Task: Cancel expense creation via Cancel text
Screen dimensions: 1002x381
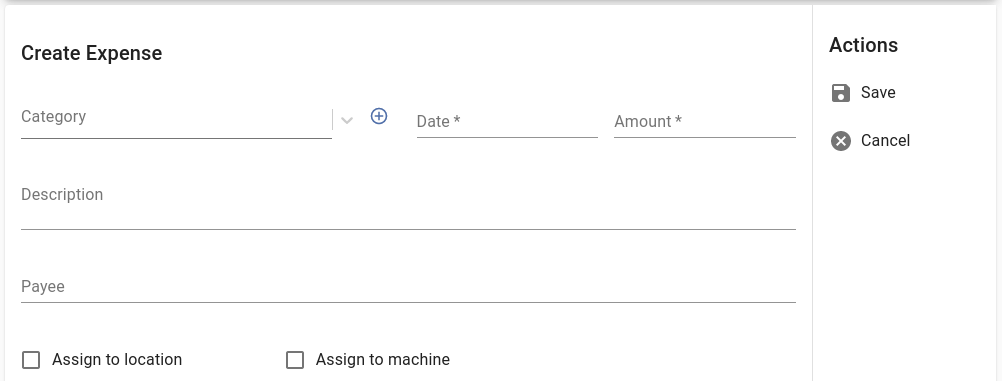Action: (x=885, y=141)
